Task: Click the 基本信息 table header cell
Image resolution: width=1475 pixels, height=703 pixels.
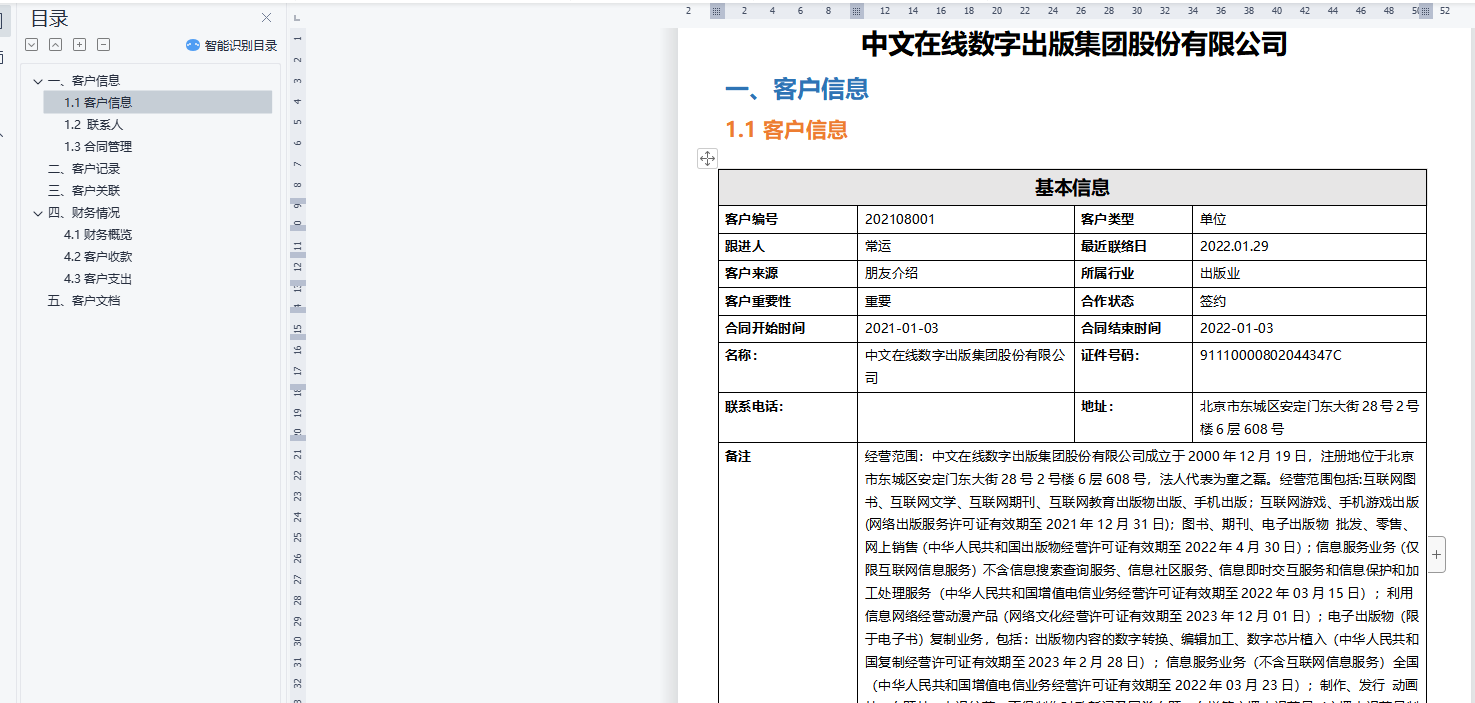Action: point(1071,188)
